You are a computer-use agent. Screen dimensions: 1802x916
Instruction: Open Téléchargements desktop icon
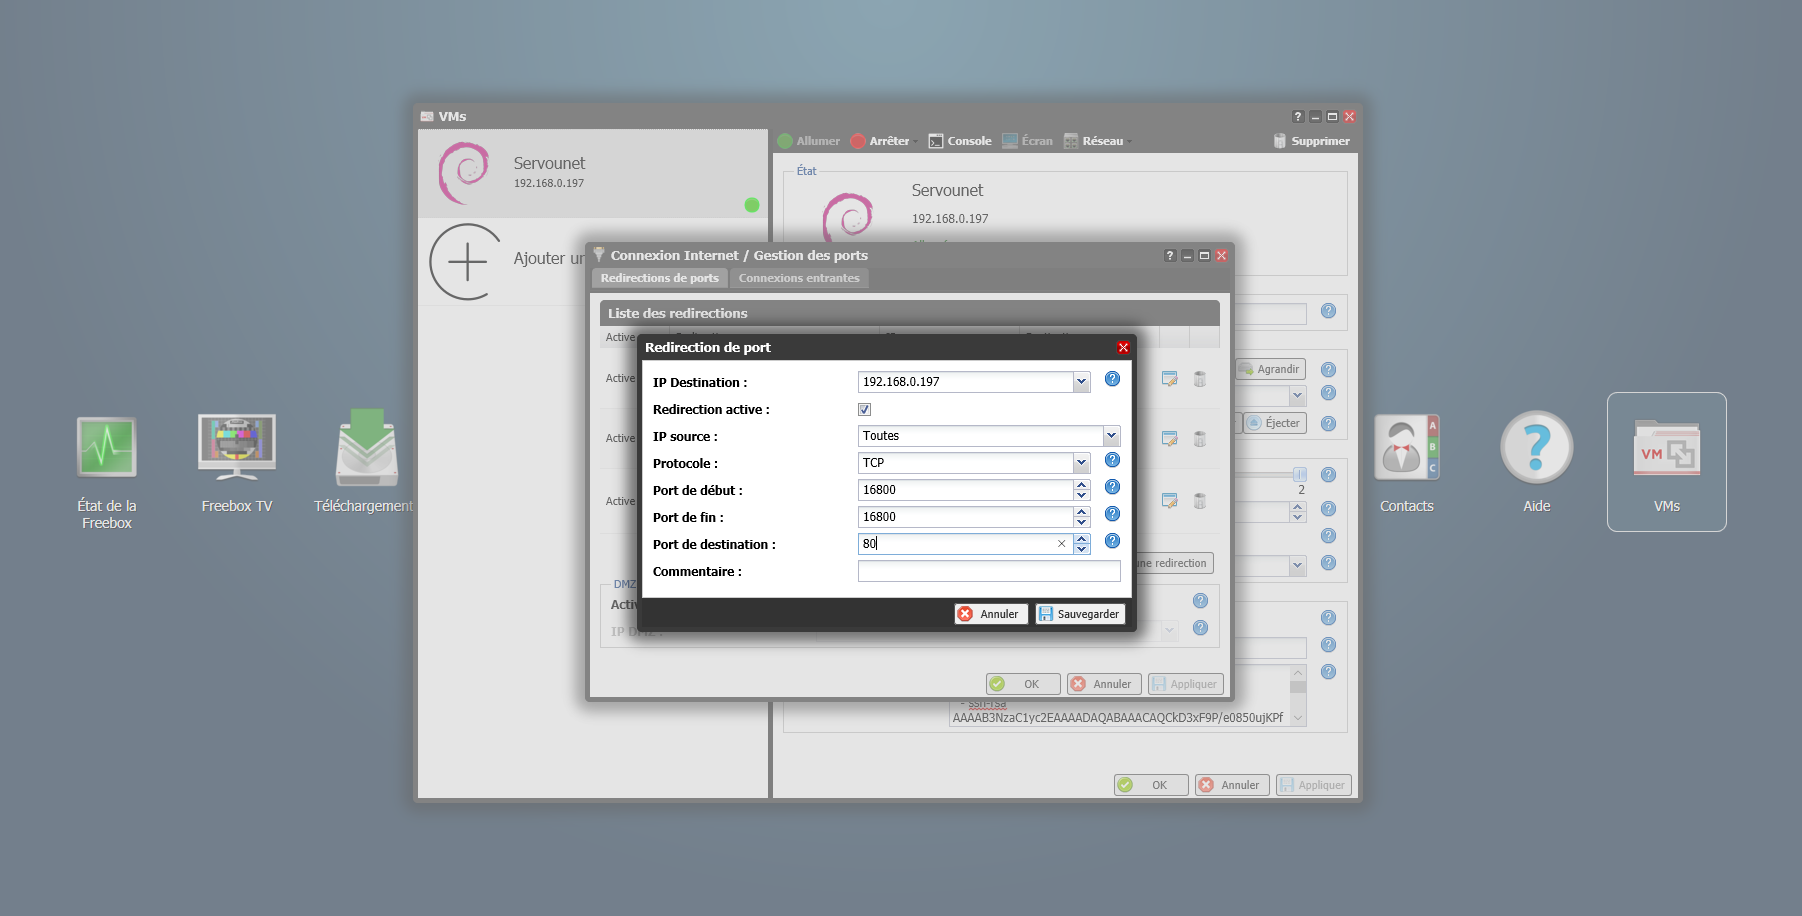click(366, 460)
